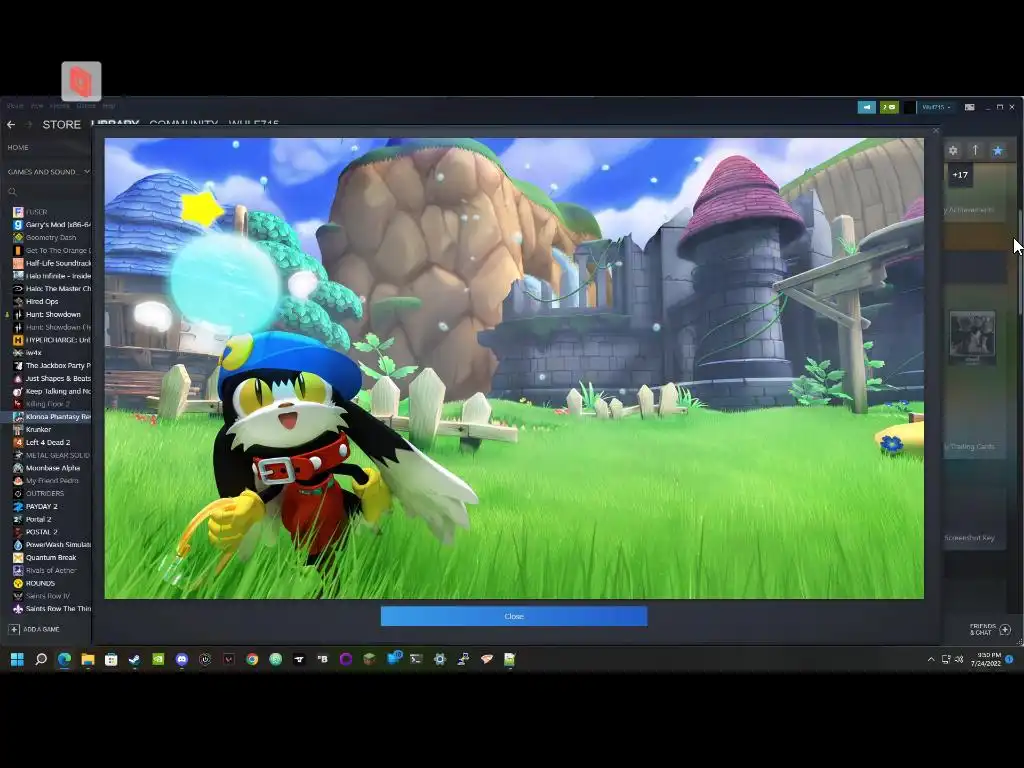Click the Left 4 Dead 2 icon
Image resolution: width=1024 pixels, height=768 pixels.
coord(18,442)
